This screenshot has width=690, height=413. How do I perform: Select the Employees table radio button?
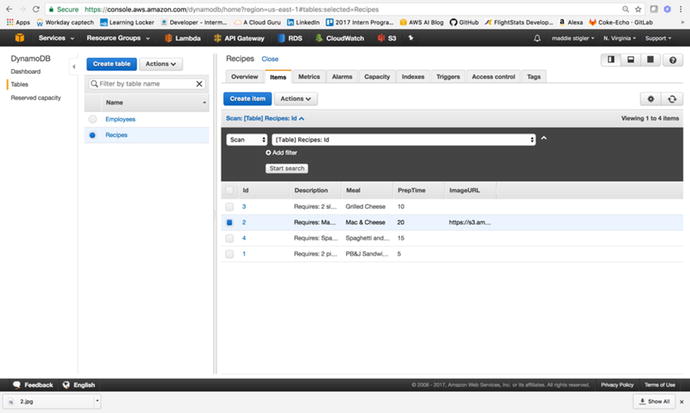tap(93, 119)
